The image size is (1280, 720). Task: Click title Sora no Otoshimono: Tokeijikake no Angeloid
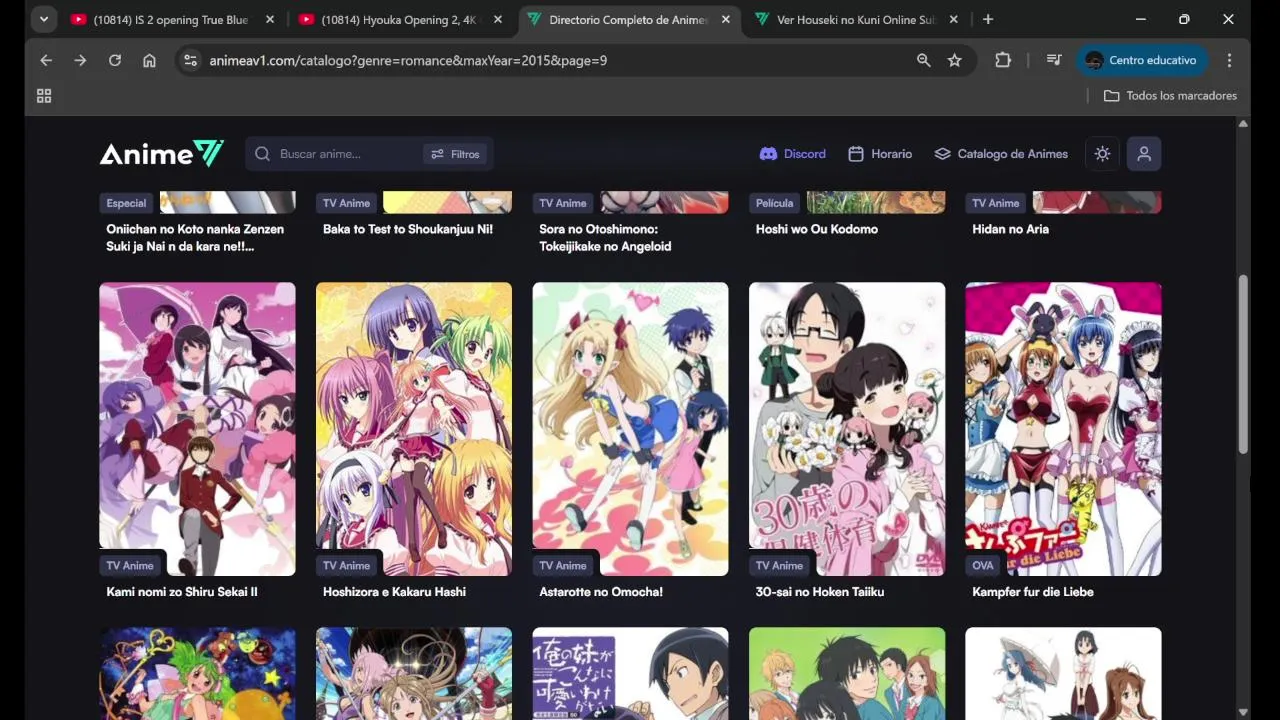coord(605,238)
